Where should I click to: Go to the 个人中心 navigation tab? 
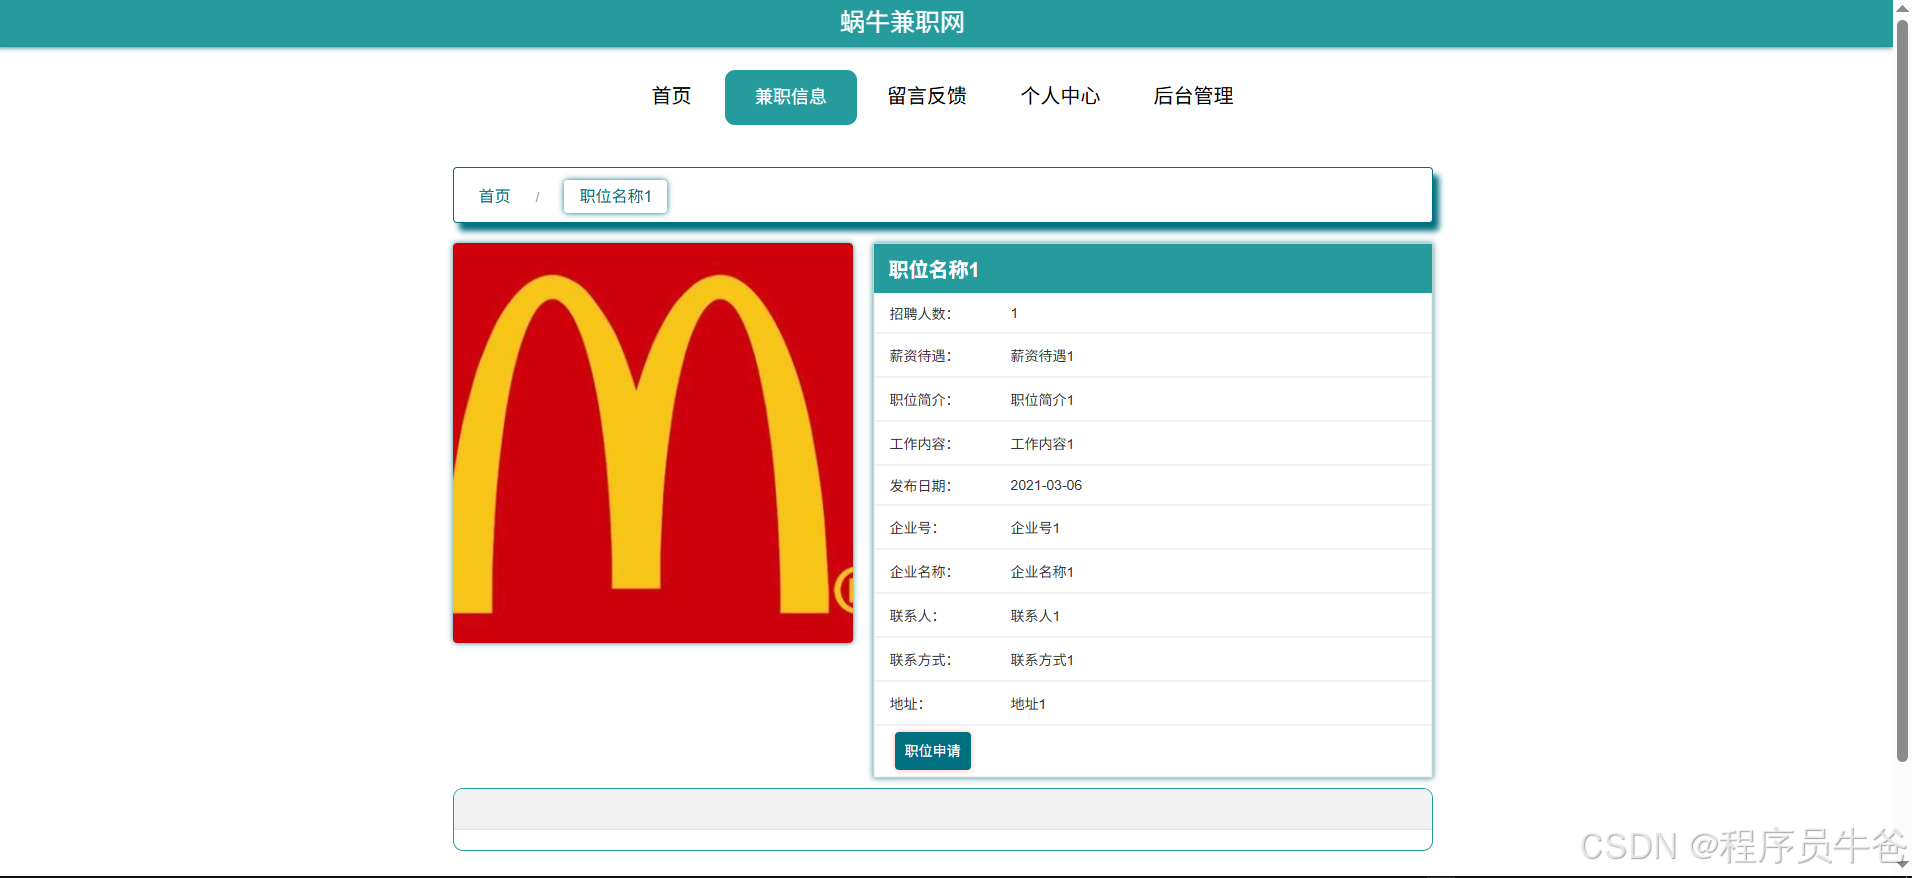point(1060,96)
